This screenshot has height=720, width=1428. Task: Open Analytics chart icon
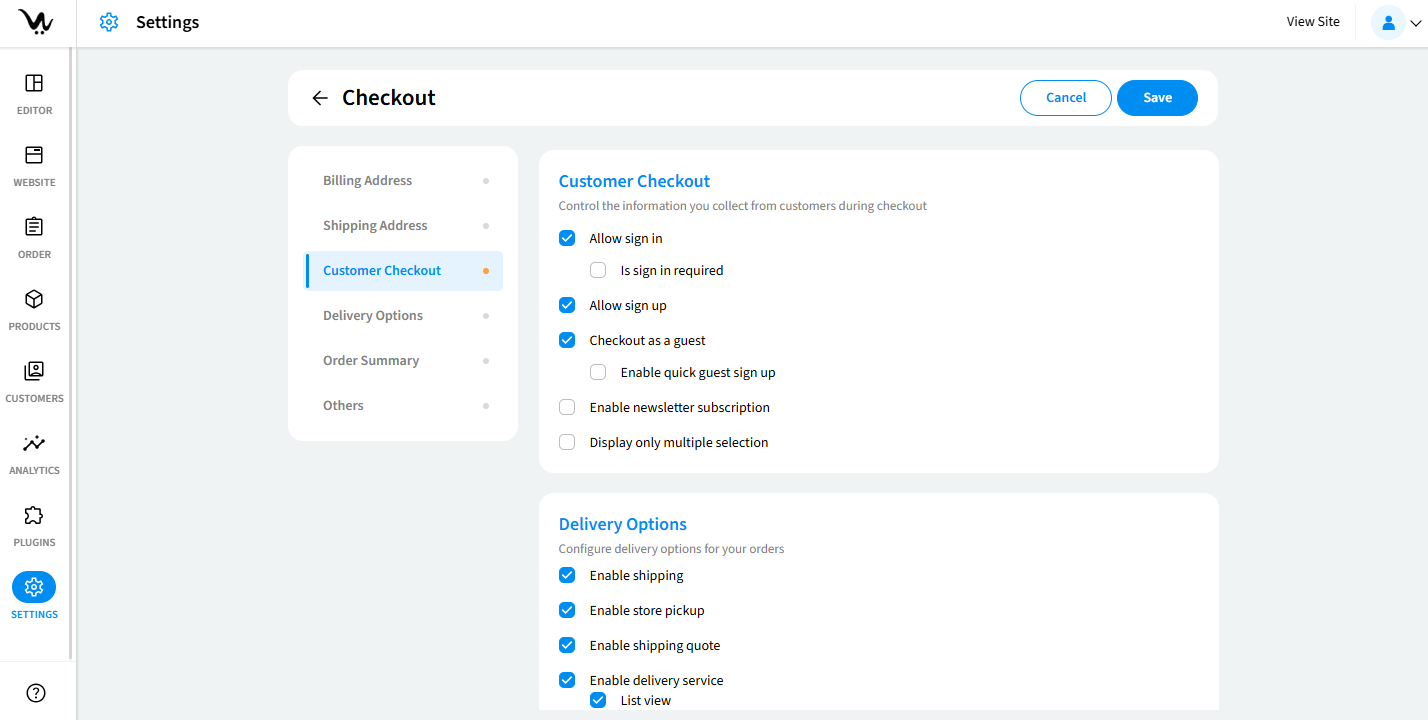click(34, 443)
